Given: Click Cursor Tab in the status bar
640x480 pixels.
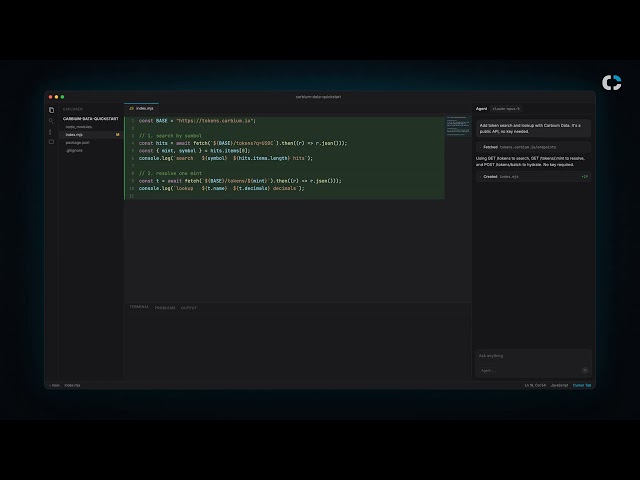Looking at the screenshot, I should 582,385.
